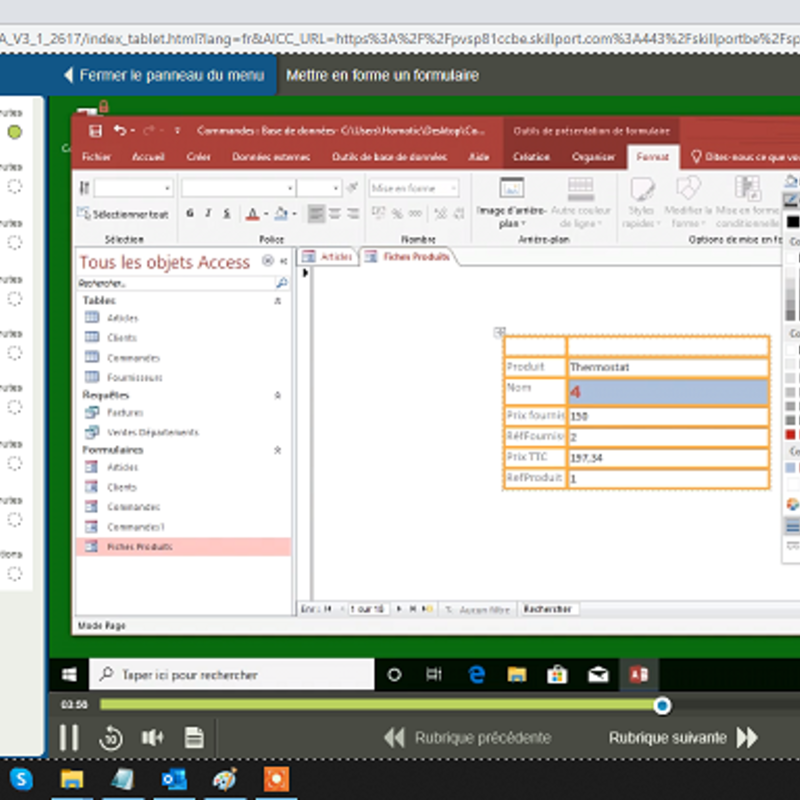The width and height of the screenshot is (800, 800).
Task: Pause the video playback
Action: pos(68,738)
